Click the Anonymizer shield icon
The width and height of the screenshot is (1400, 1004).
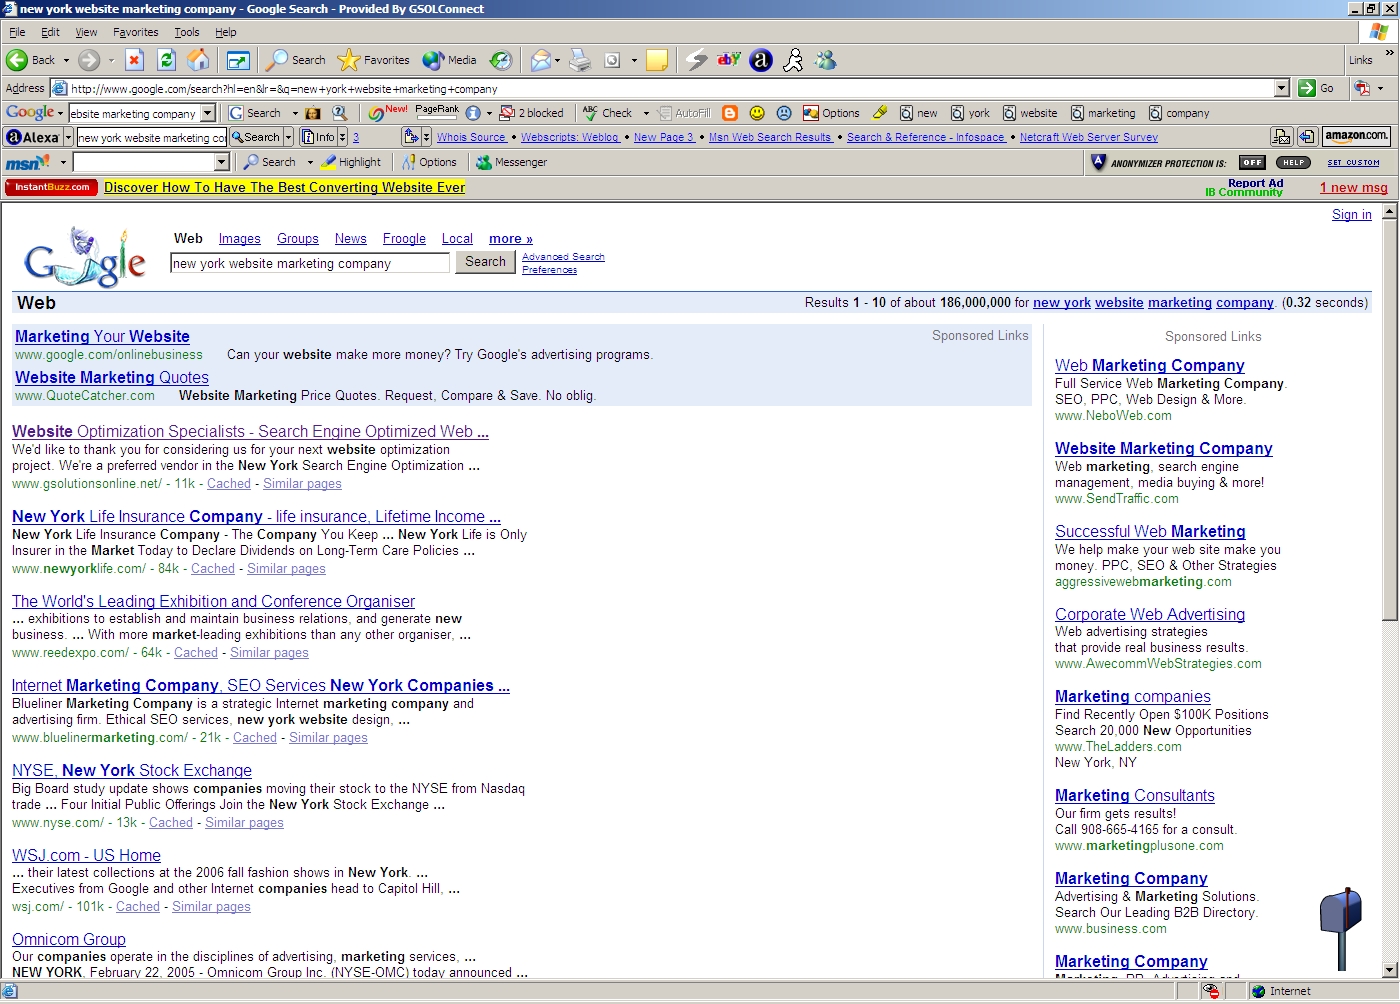[x=1098, y=162]
